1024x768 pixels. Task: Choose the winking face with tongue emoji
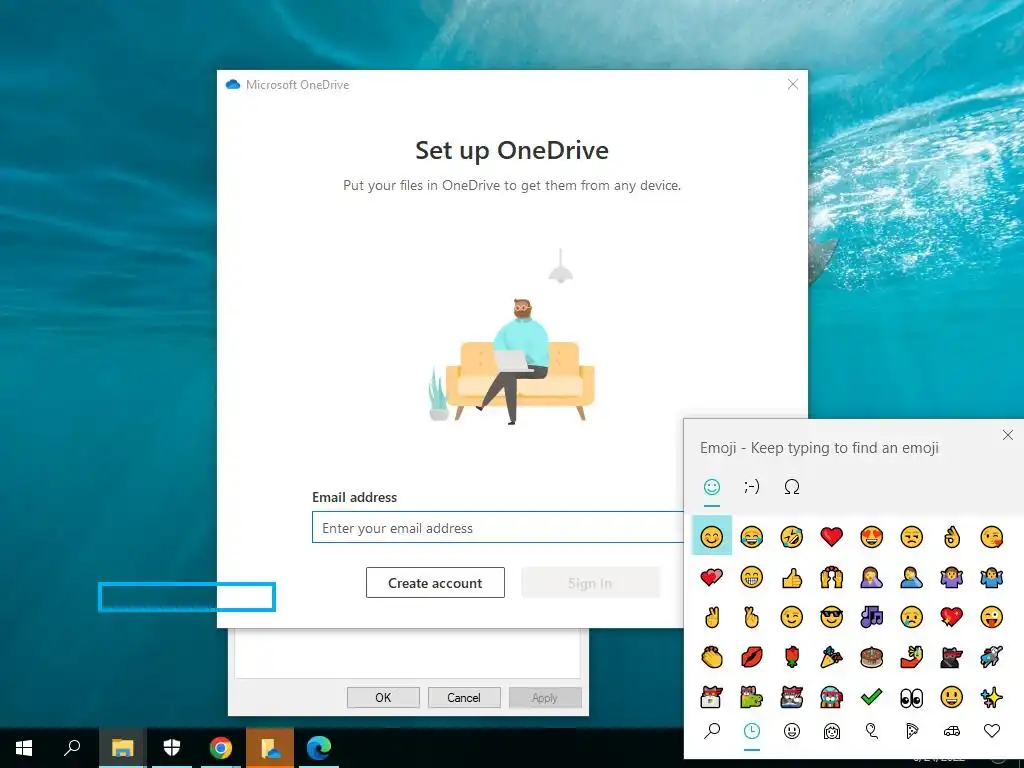coord(991,617)
